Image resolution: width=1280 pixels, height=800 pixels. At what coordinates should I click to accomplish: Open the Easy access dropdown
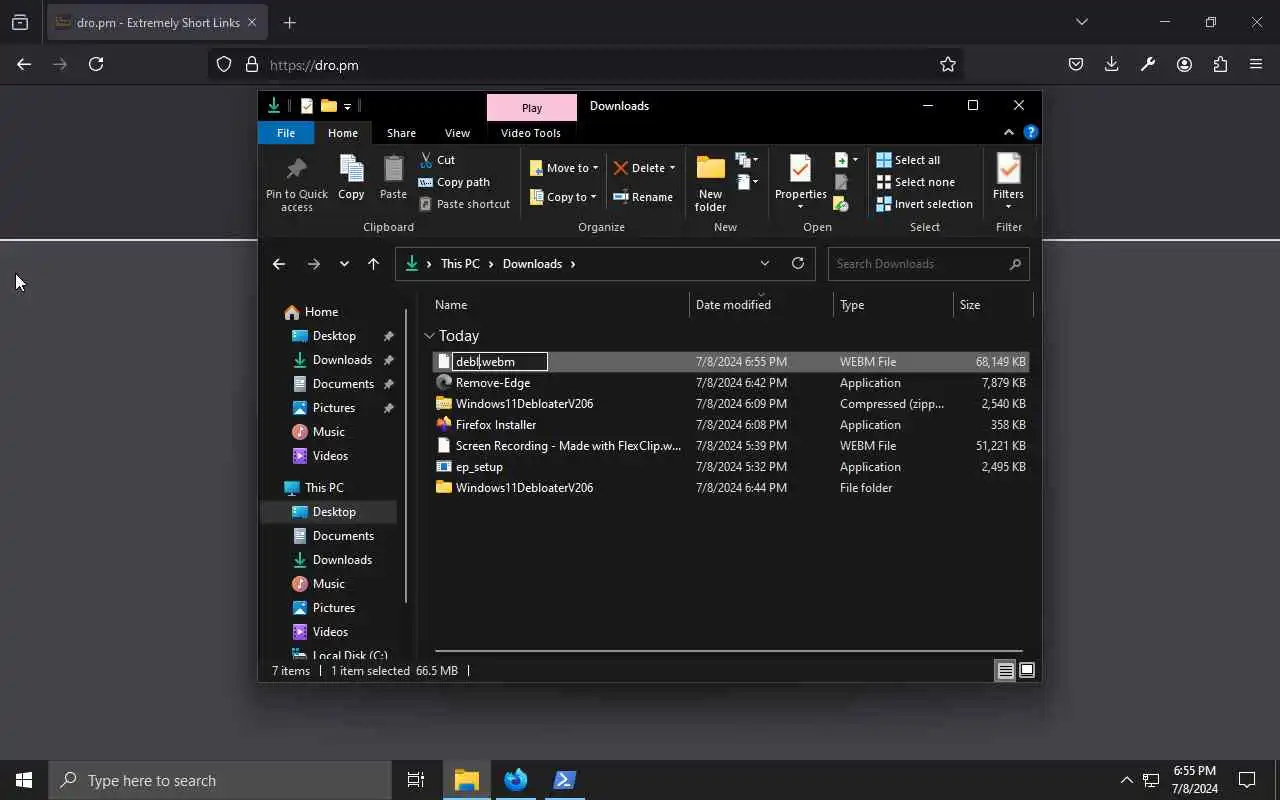pos(747,182)
